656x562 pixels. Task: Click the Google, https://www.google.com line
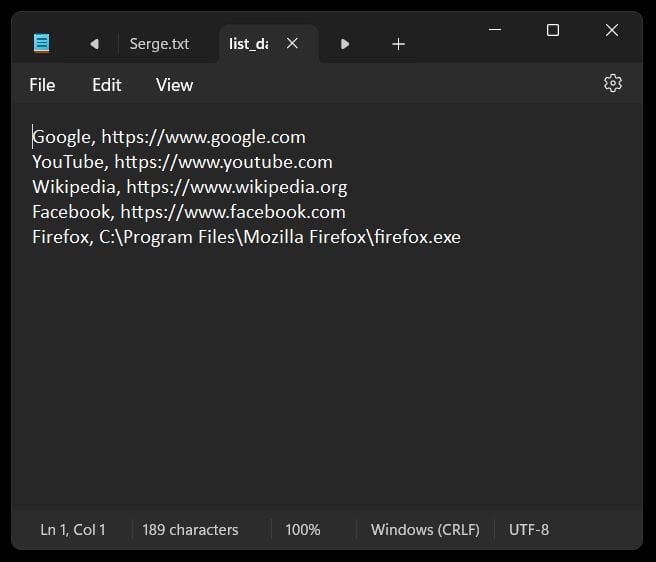coord(169,137)
